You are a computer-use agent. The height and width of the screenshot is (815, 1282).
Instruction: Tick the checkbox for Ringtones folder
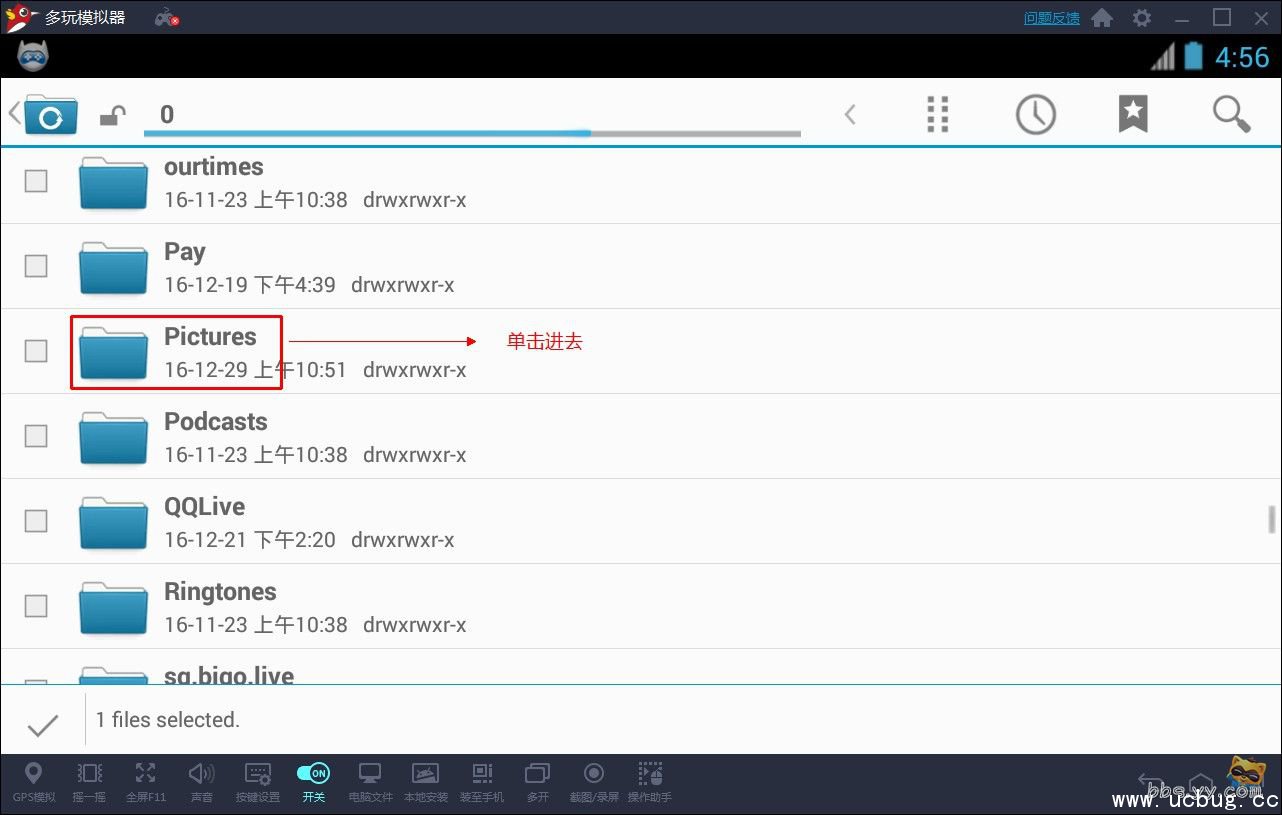tap(36, 605)
